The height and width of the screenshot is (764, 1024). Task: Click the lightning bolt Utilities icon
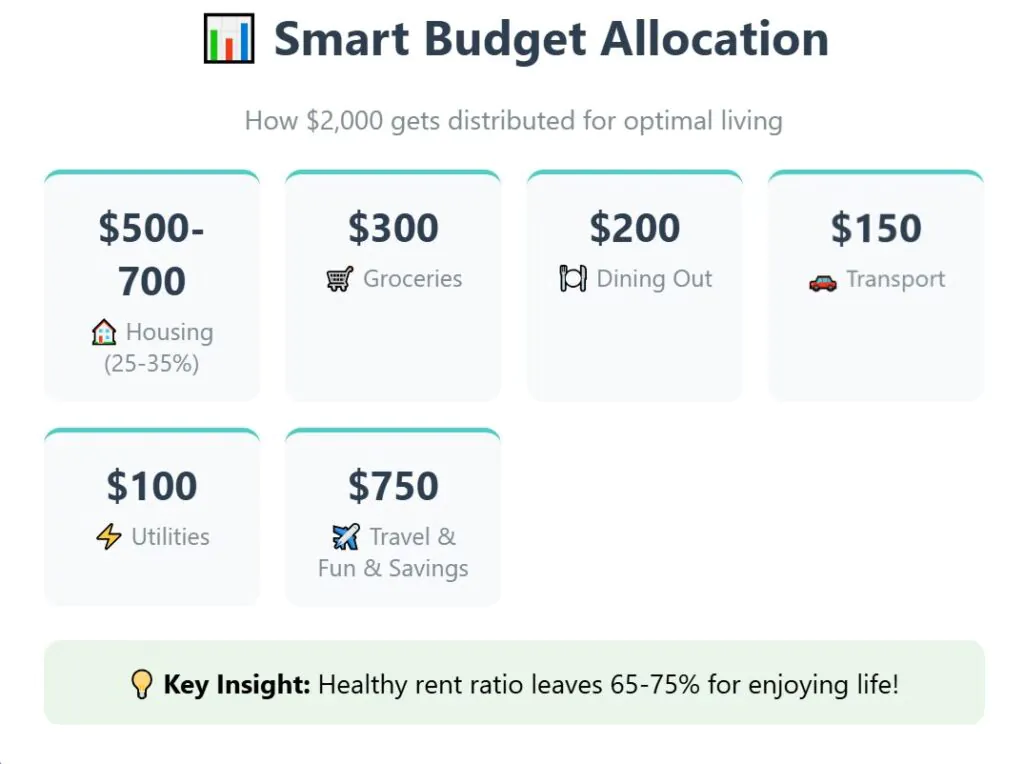tap(109, 537)
